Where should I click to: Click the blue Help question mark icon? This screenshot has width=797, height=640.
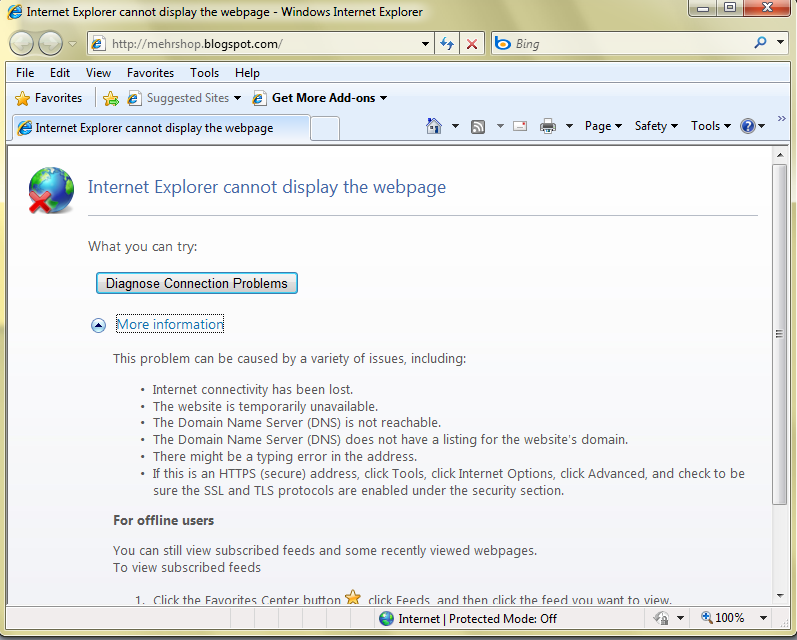(748, 126)
